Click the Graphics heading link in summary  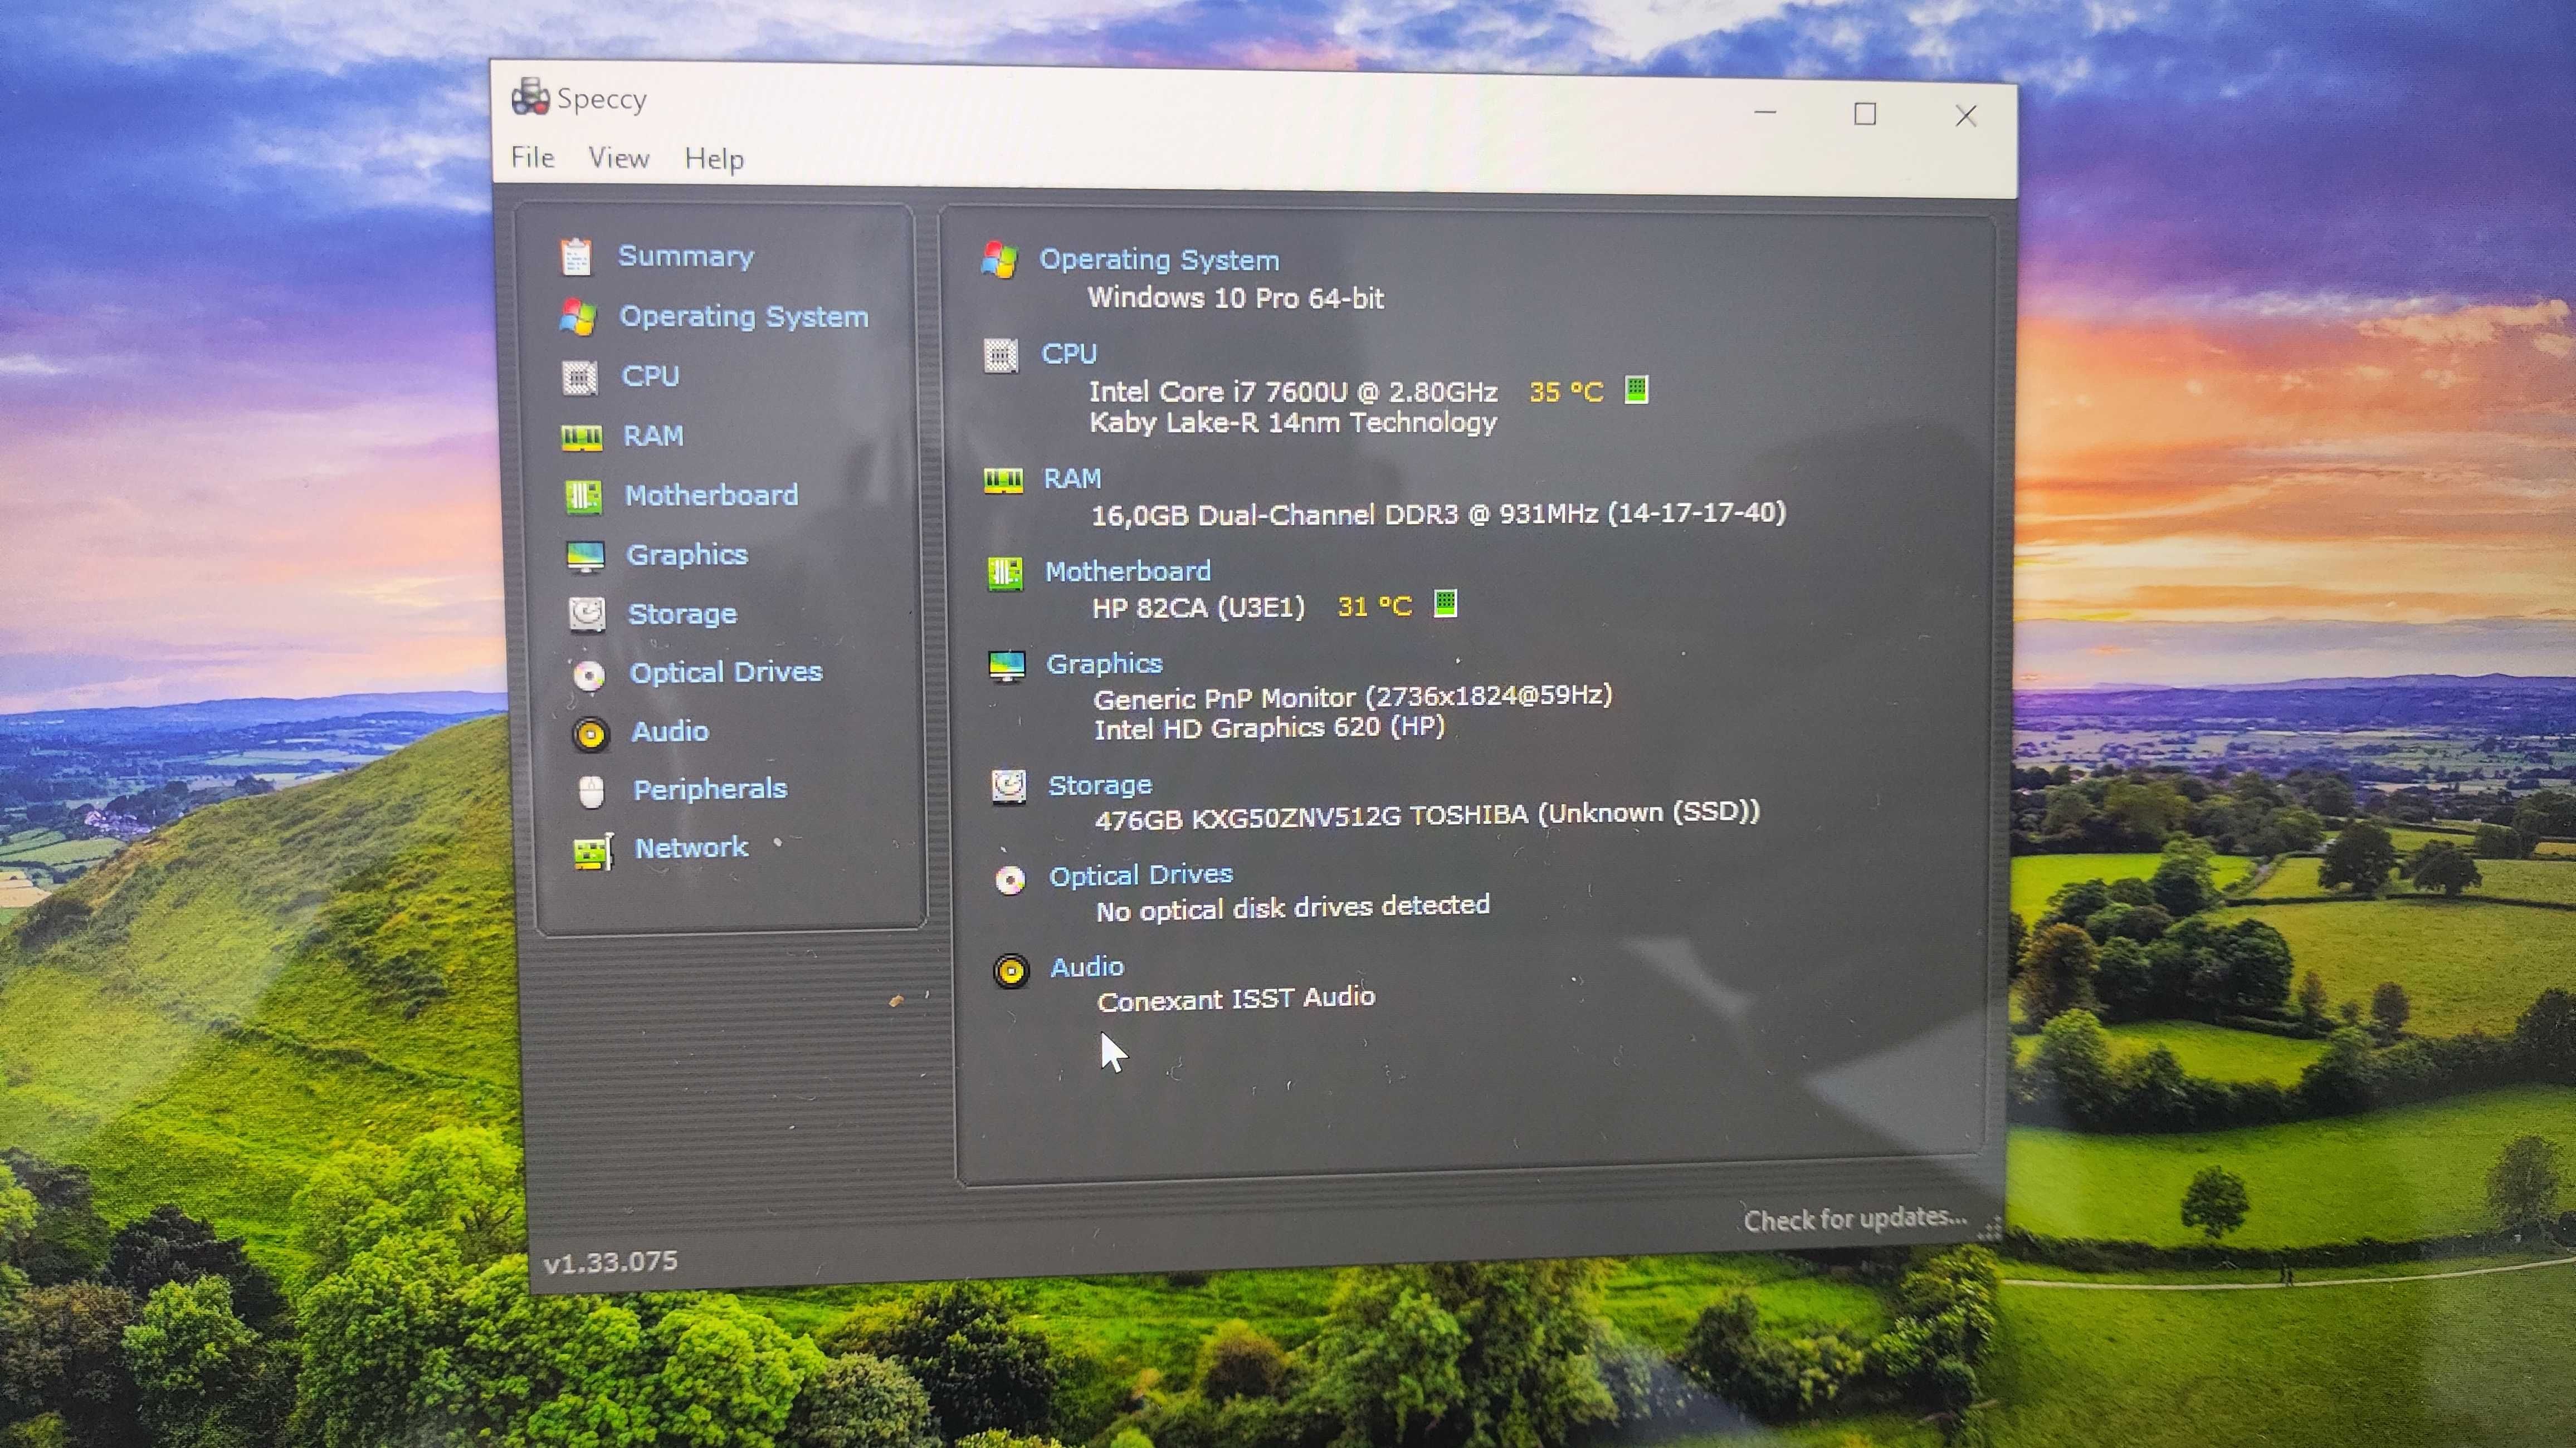(x=1104, y=664)
